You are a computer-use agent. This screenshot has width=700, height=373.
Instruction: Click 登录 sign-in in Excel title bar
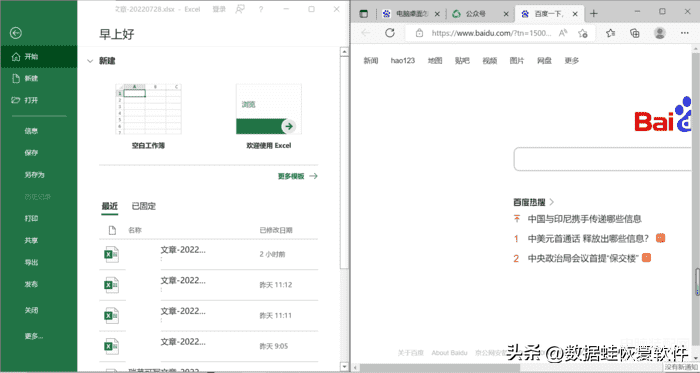pyautogui.click(x=219, y=9)
